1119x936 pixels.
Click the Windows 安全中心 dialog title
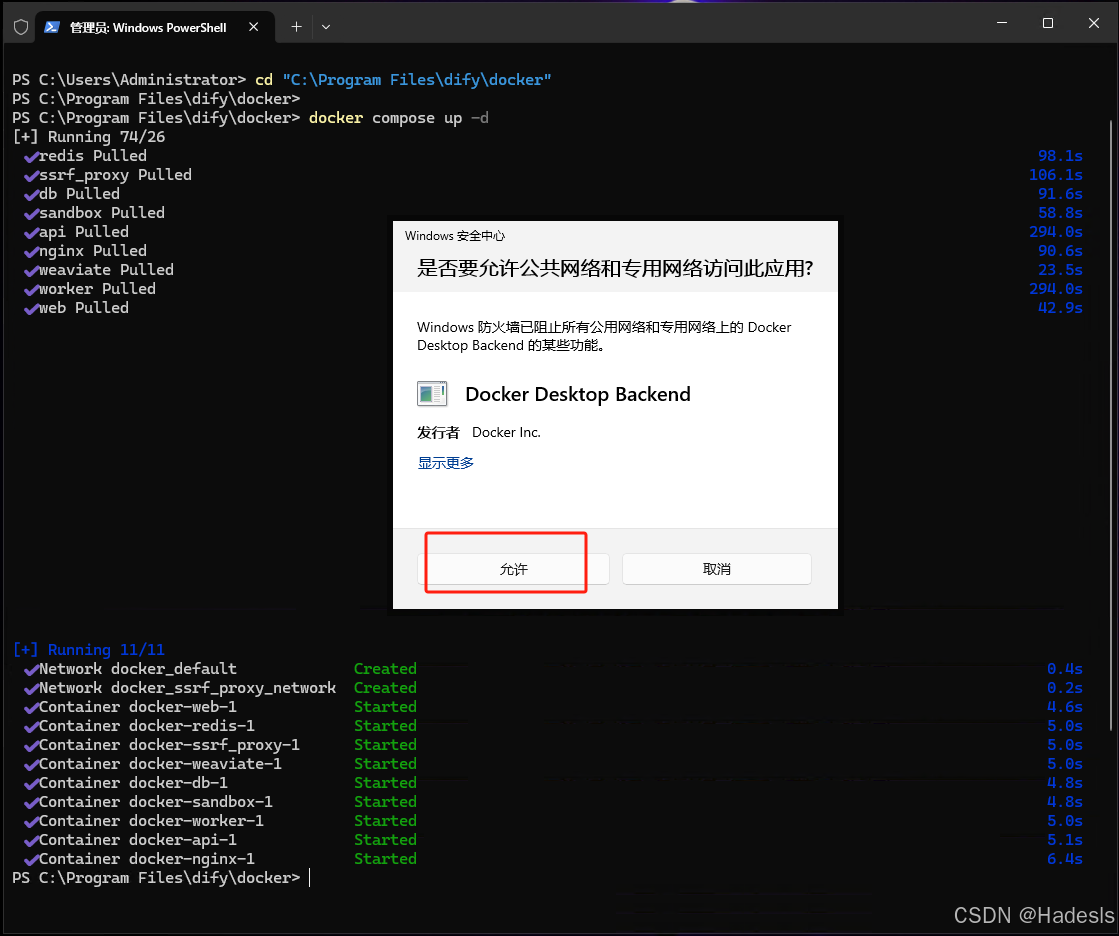455,235
